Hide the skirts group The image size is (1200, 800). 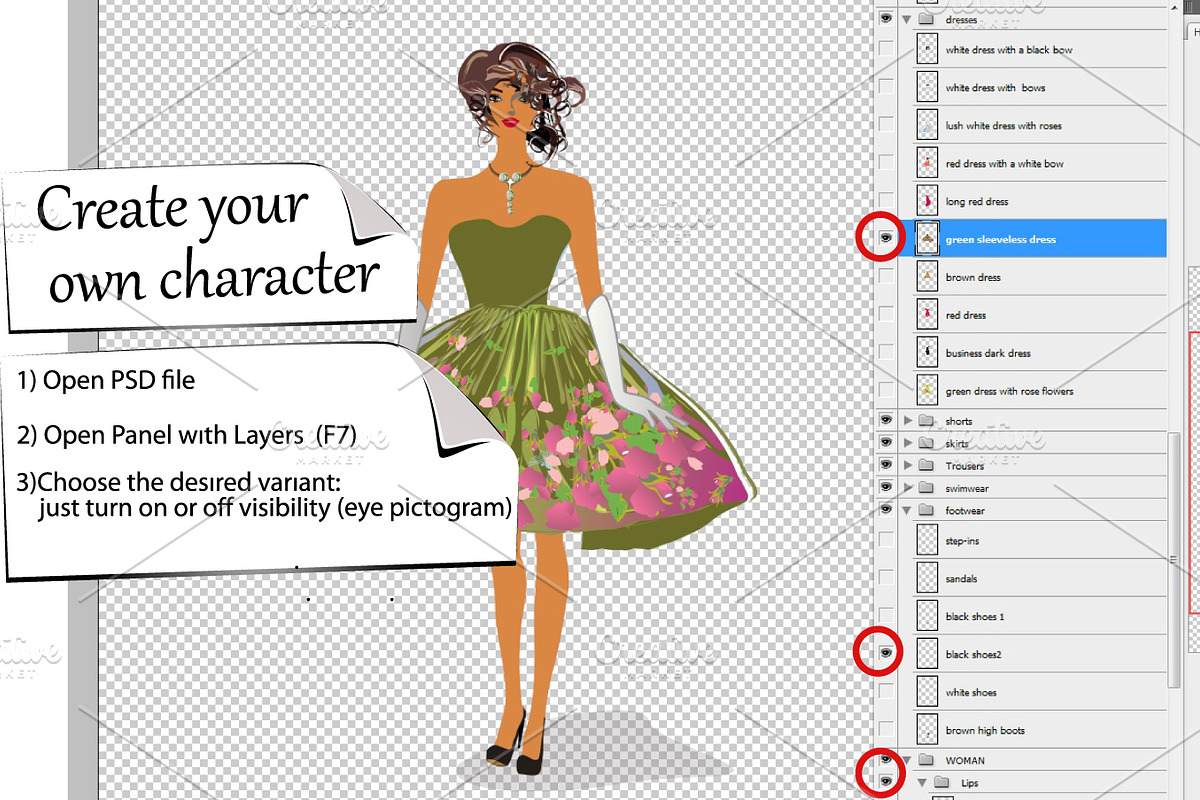[x=886, y=443]
